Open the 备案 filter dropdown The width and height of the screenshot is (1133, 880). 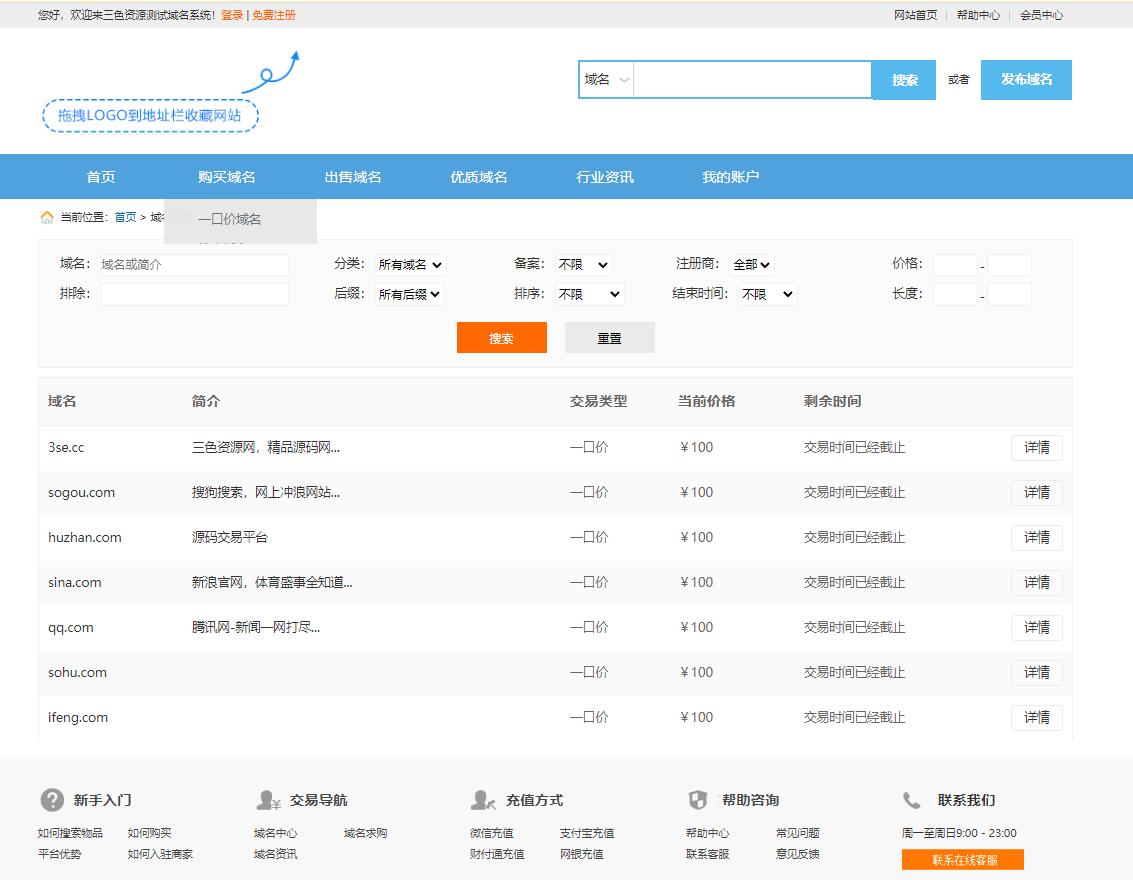pos(581,264)
